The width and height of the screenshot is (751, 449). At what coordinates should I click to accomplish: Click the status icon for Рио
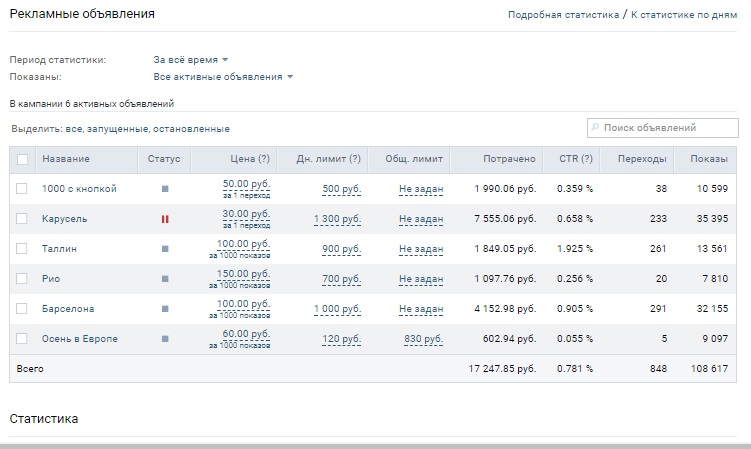point(164,279)
